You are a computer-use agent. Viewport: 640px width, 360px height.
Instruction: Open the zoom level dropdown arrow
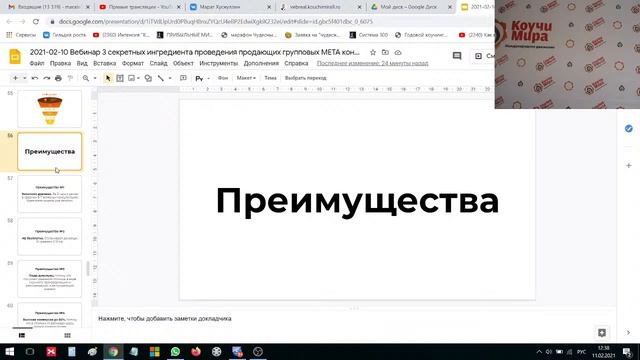coord(95,78)
